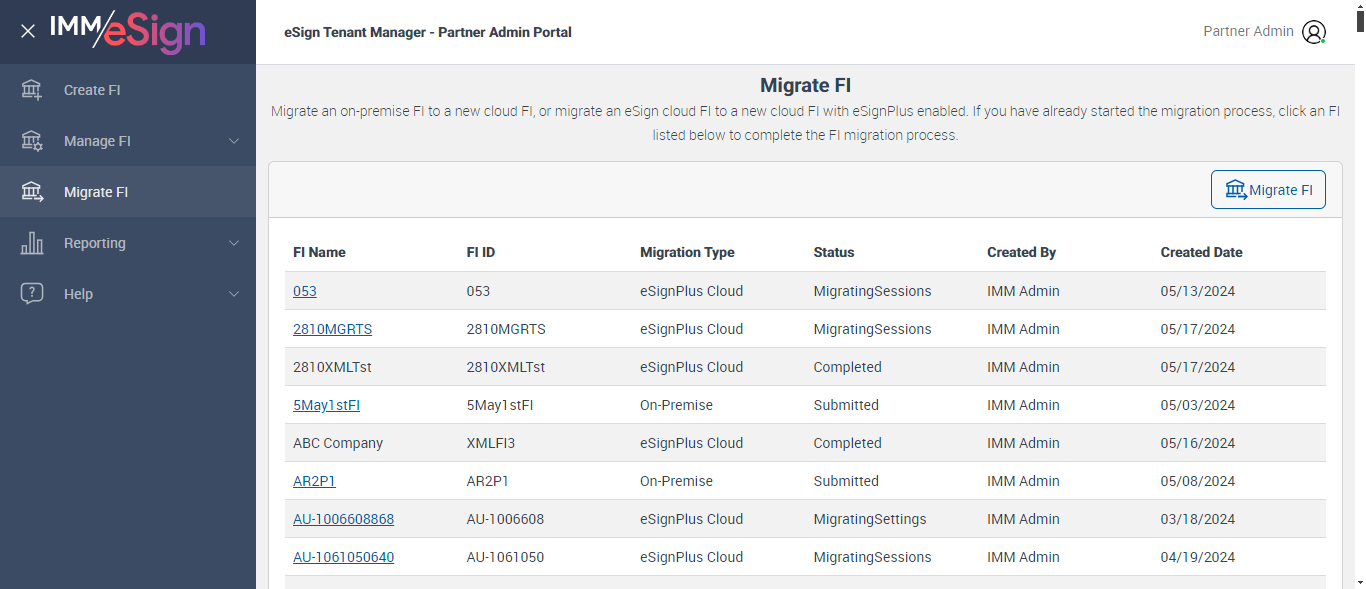Expand the Help submenu chevron
Viewport: 1366px width, 589px height.
coord(234,294)
